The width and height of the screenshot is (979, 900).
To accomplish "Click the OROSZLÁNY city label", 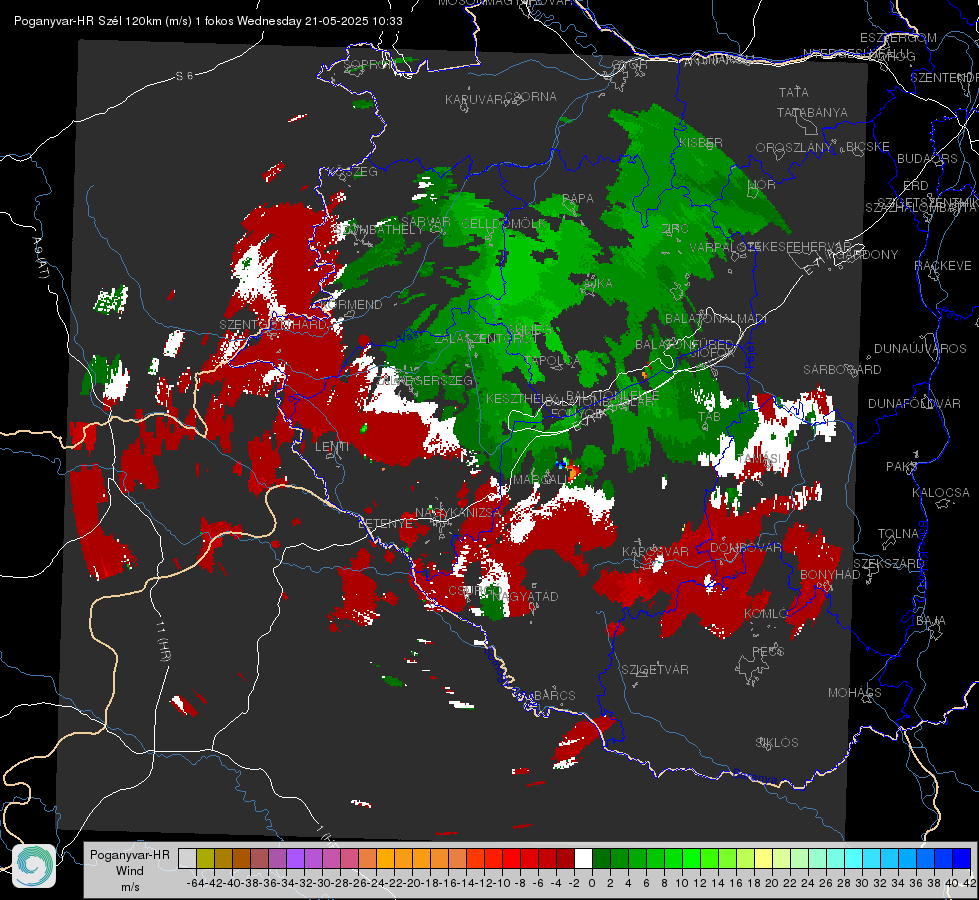I will (794, 148).
